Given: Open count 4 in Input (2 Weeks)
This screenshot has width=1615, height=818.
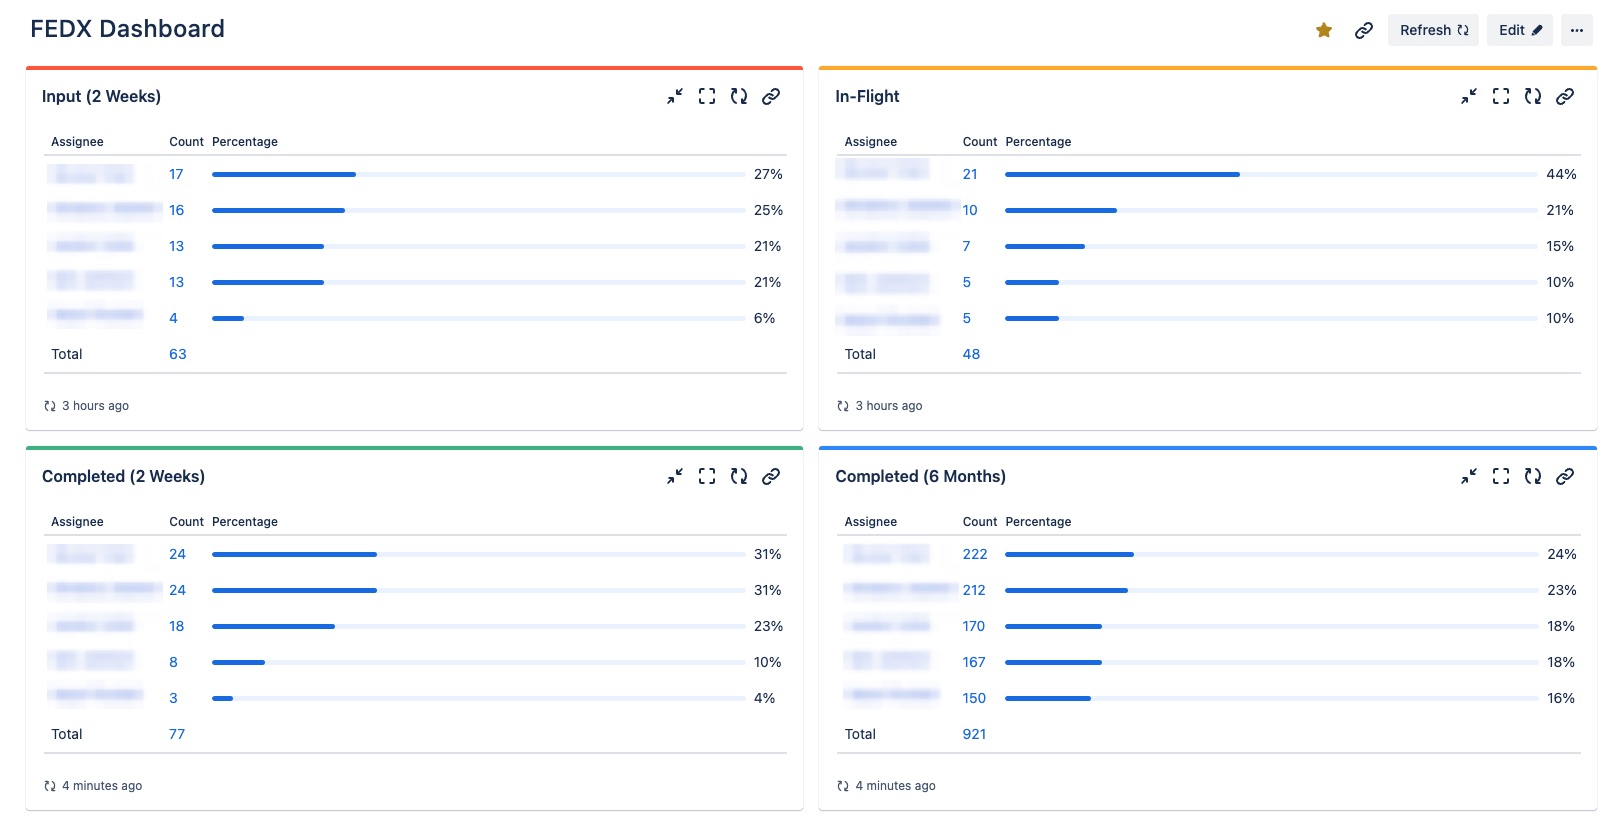Looking at the screenshot, I should (x=173, y=318).
